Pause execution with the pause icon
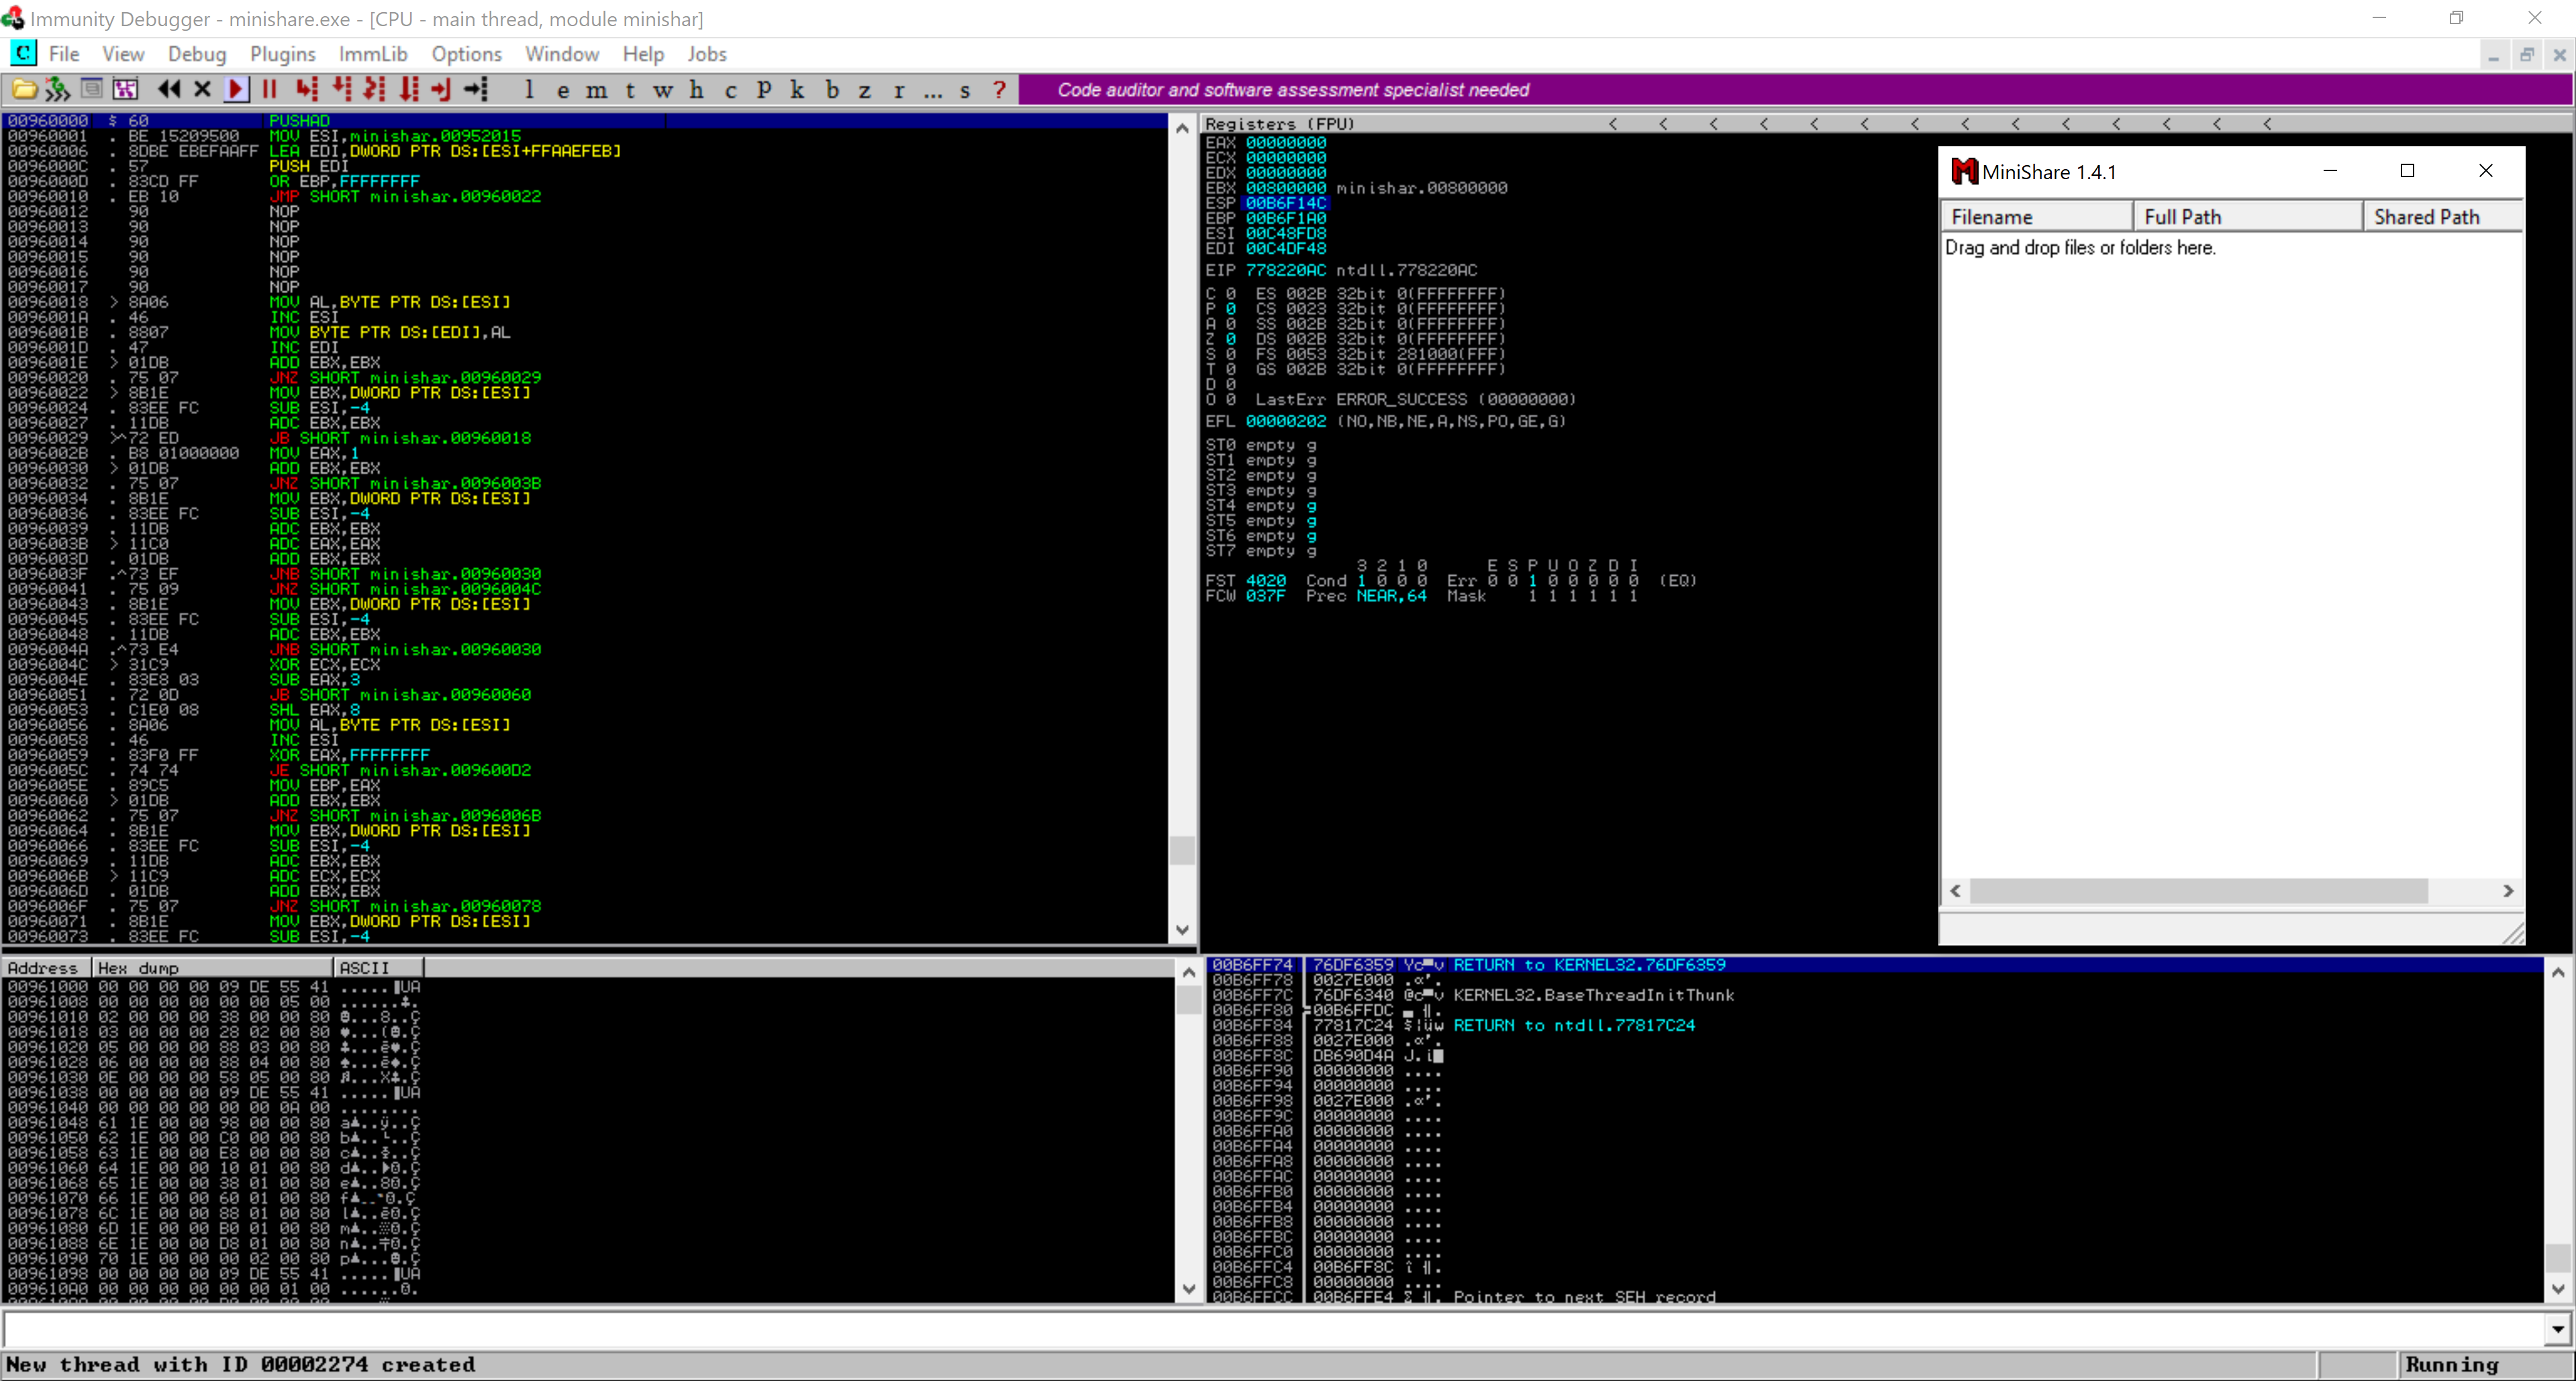The image size is (2576, 1381). coord(269,90)
